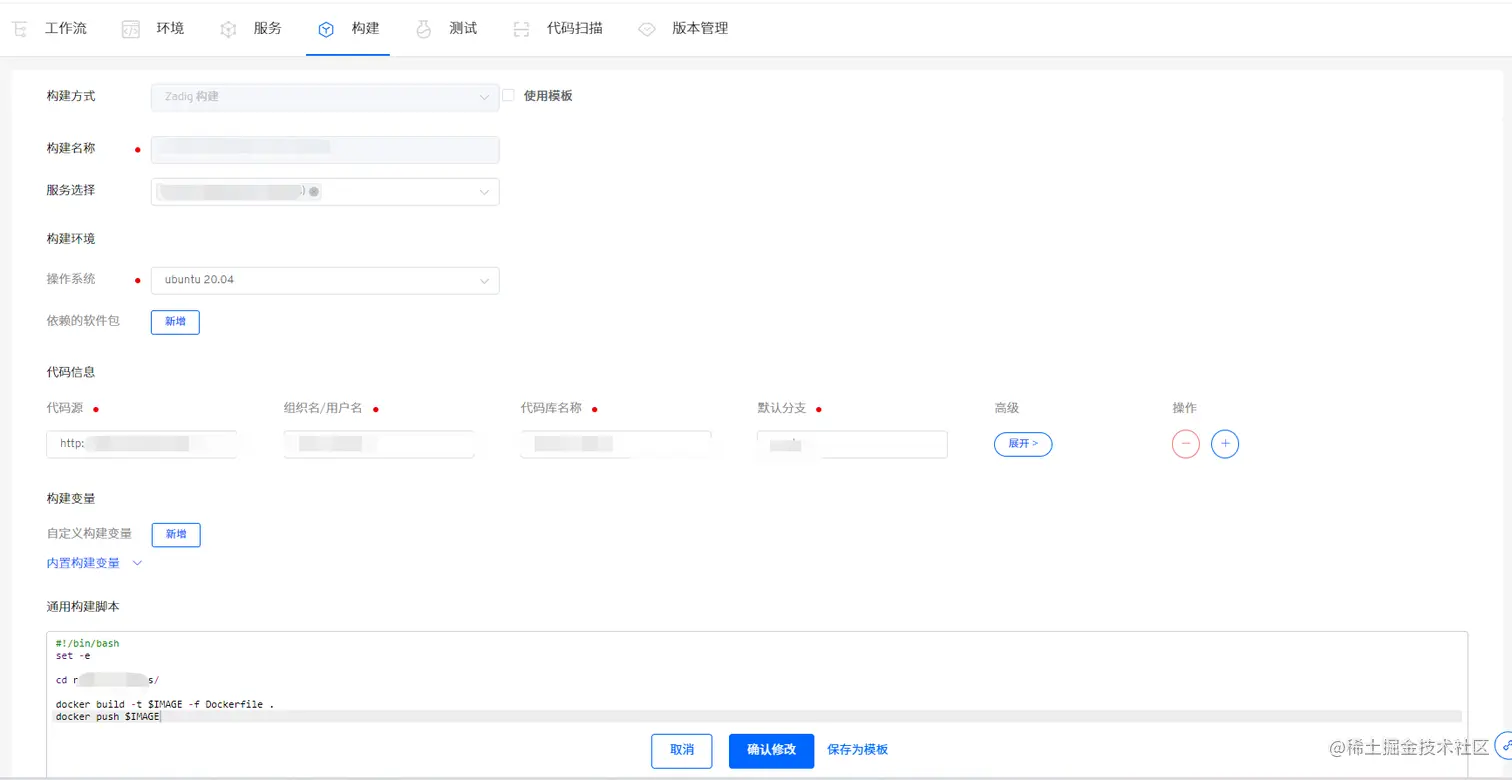Click the 代码源 input field
Viewport: 1512px width, 780px height.
tap(141, 444)
